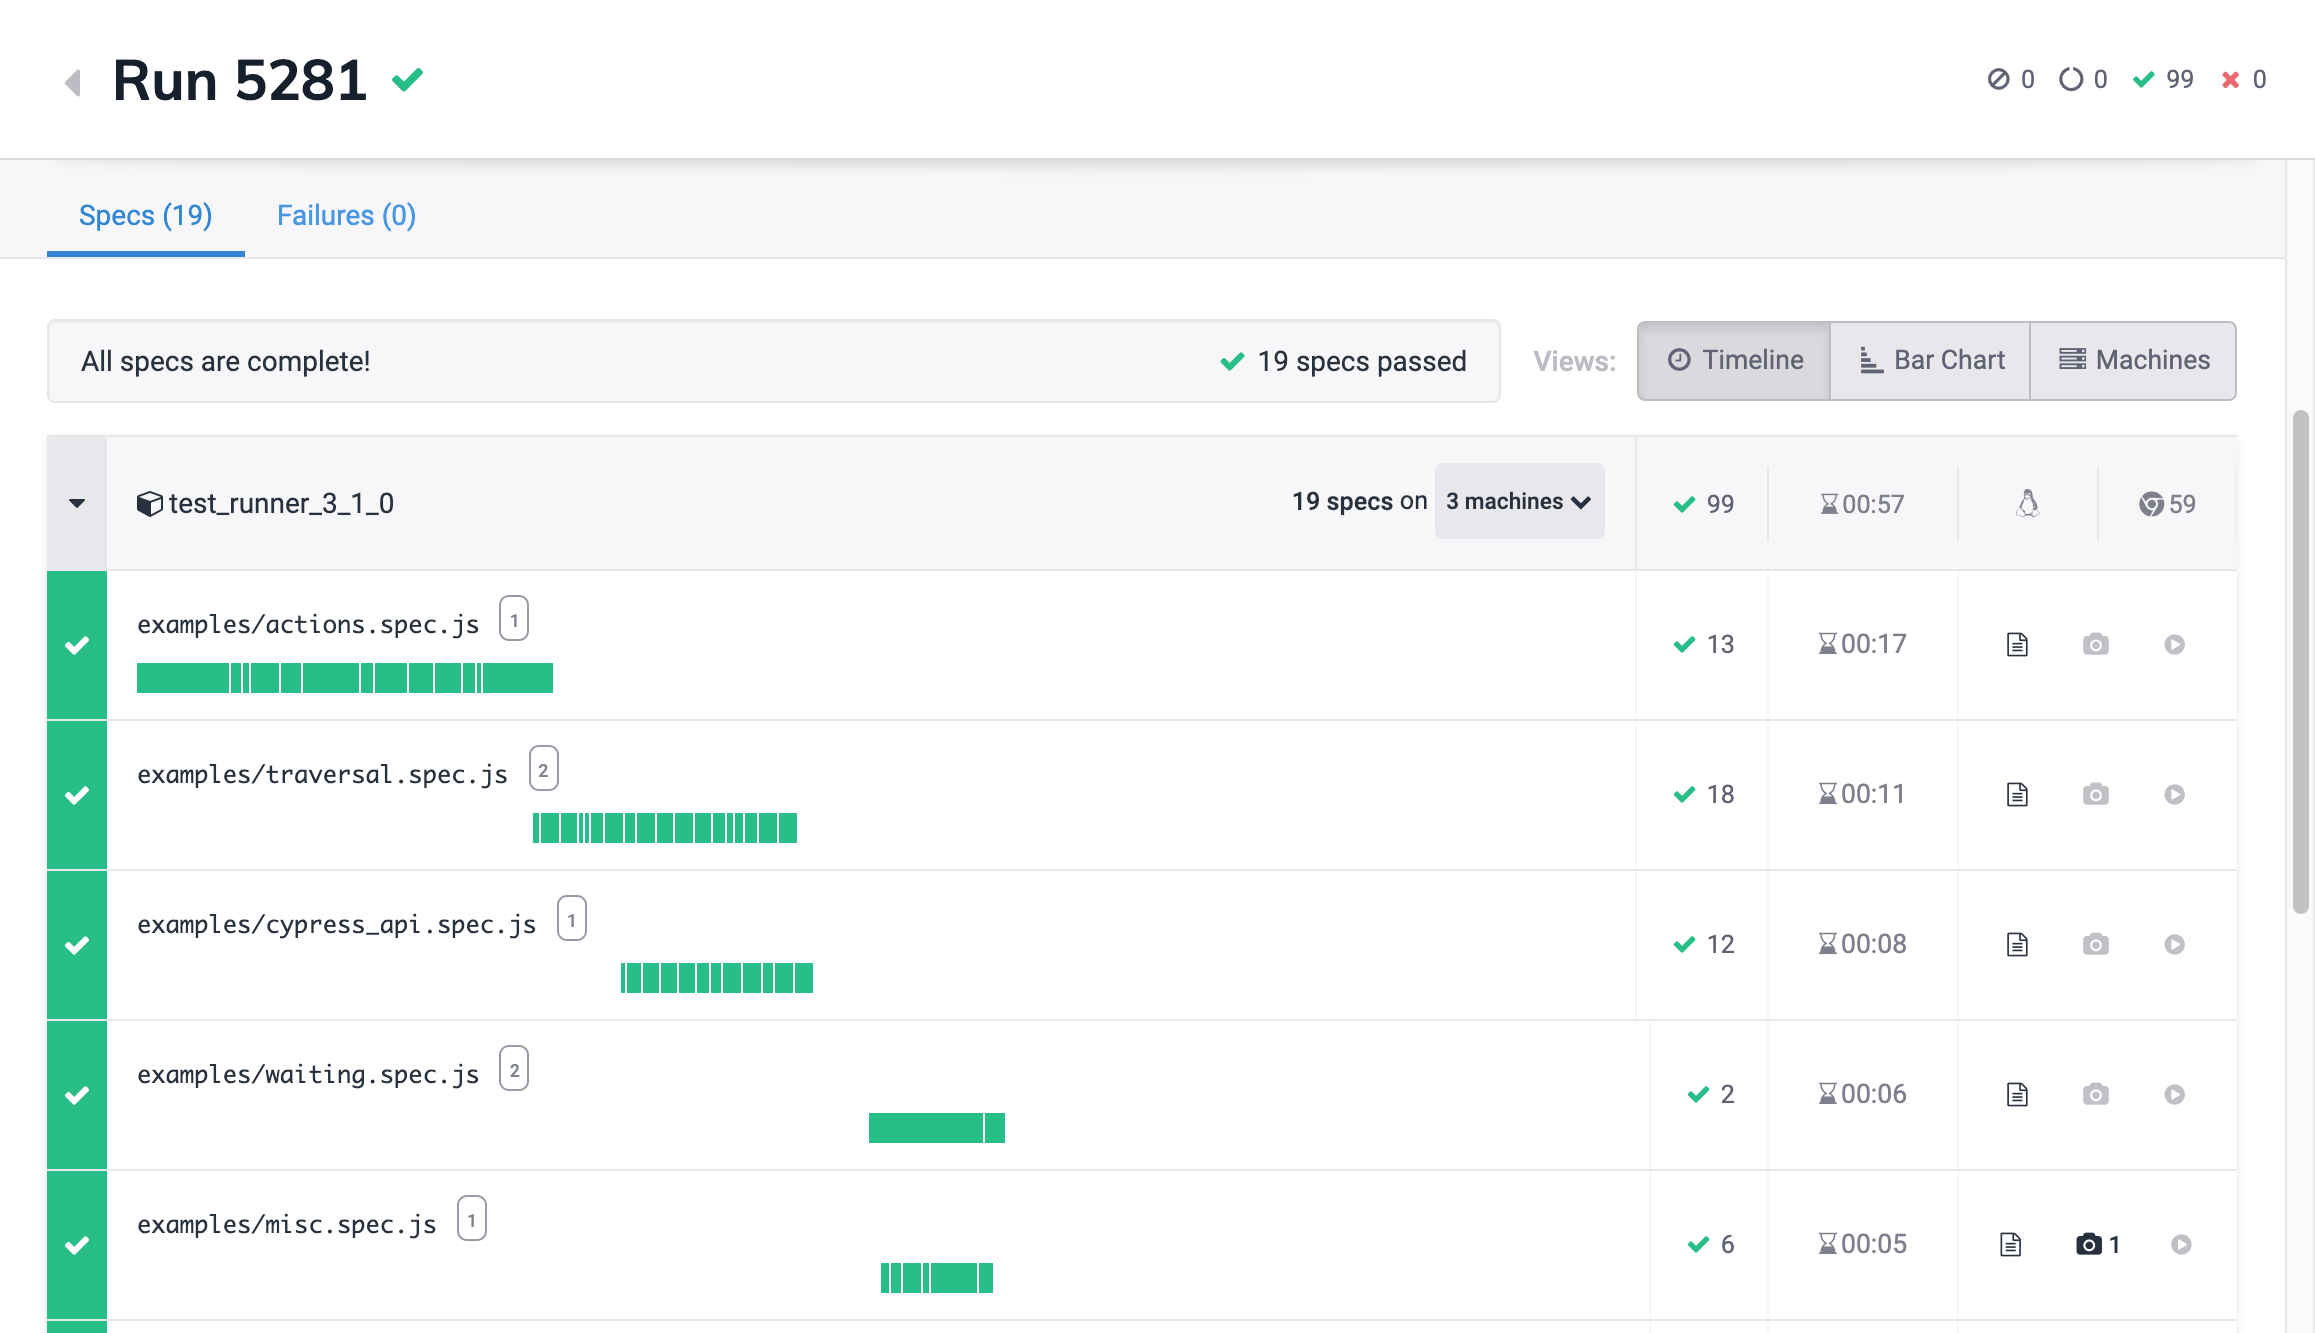Screen dimensions: 2315x1333
Task: Play video recording of traversal.spec.js
Action: coord(2175,794)
